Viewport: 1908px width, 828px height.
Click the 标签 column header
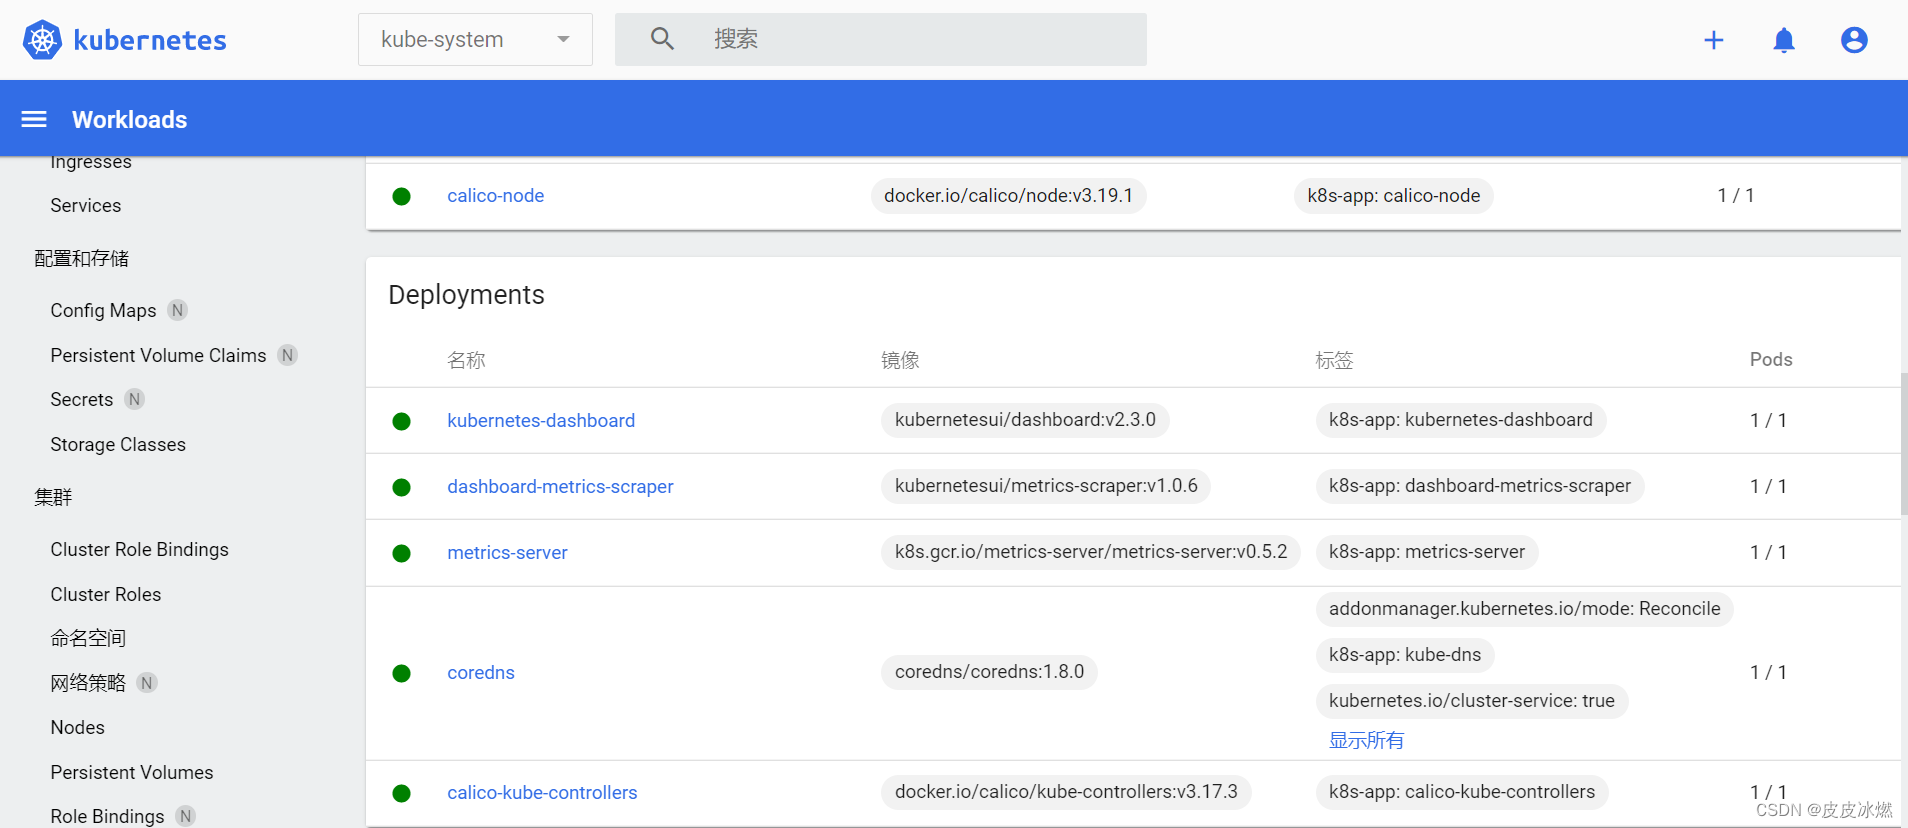pyautogui.click(x=1334, y=360)
